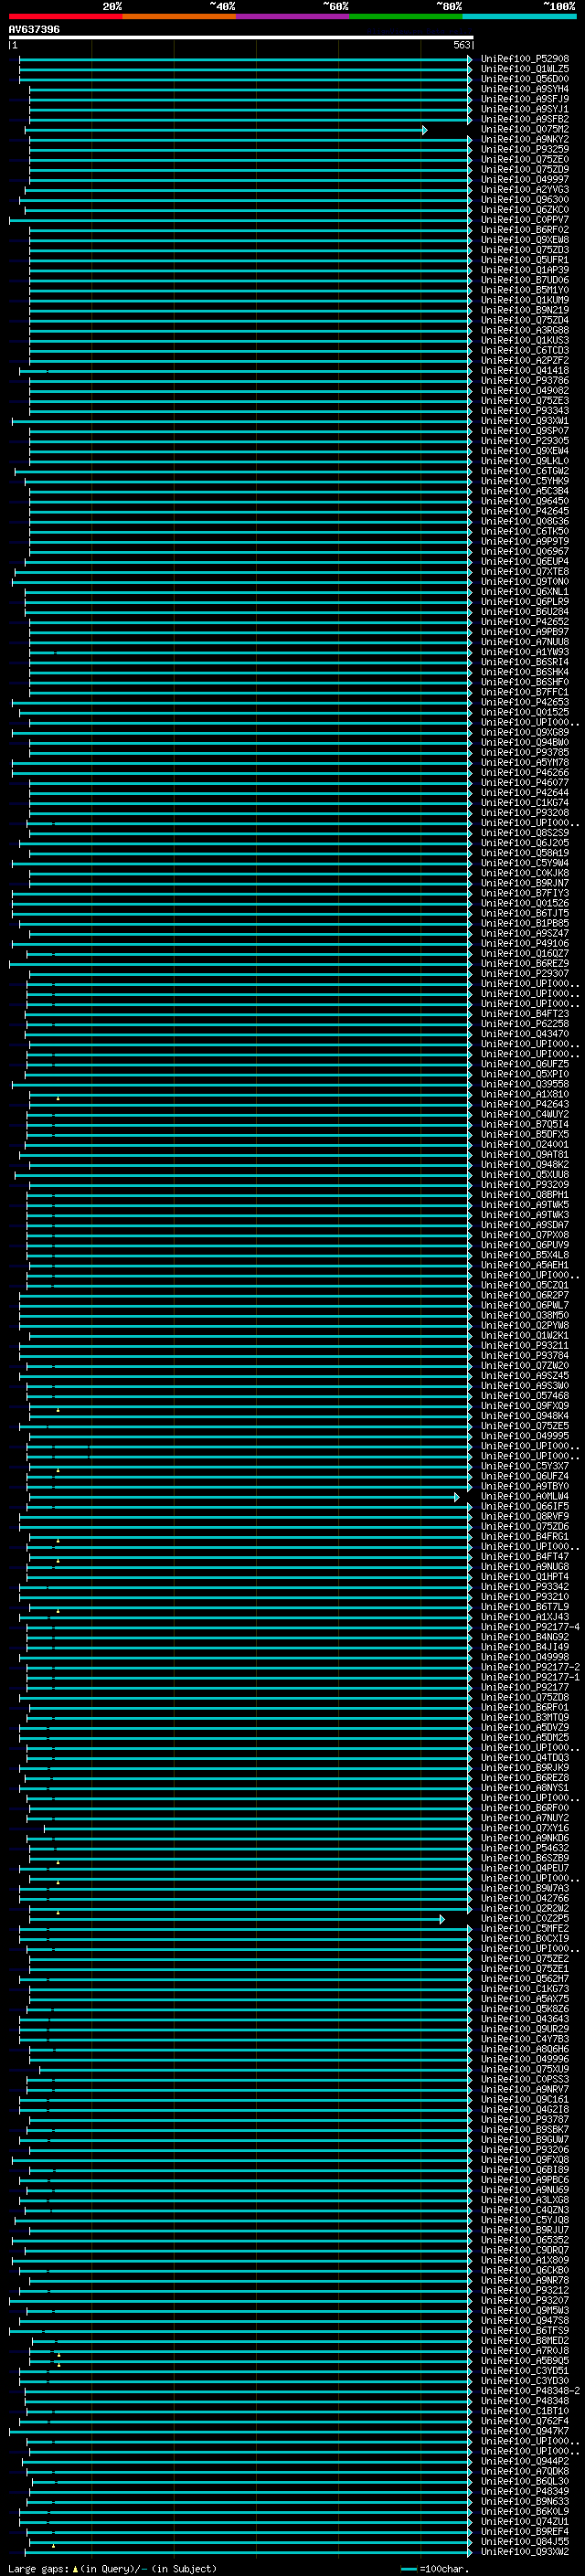Select the UniRef100_A7R0J8 label
This screenshot has width=585, height=2576.
524,2350
